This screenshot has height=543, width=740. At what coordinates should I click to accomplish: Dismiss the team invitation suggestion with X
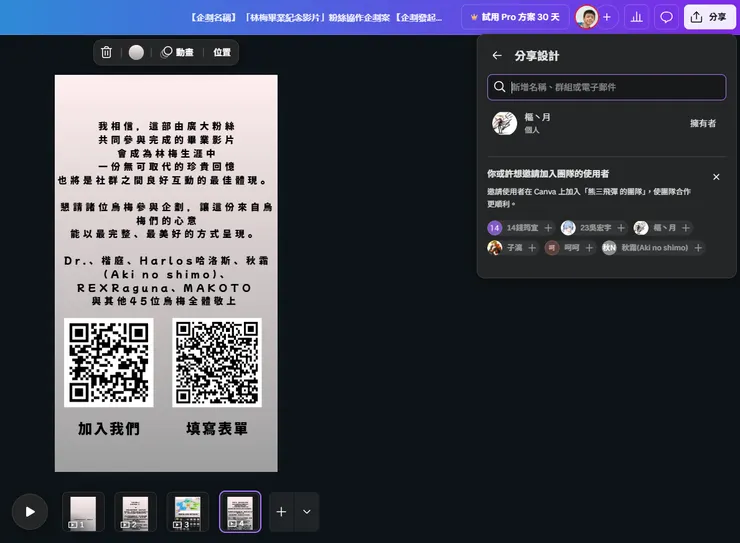pyautogui.click(x=716, y=177)
